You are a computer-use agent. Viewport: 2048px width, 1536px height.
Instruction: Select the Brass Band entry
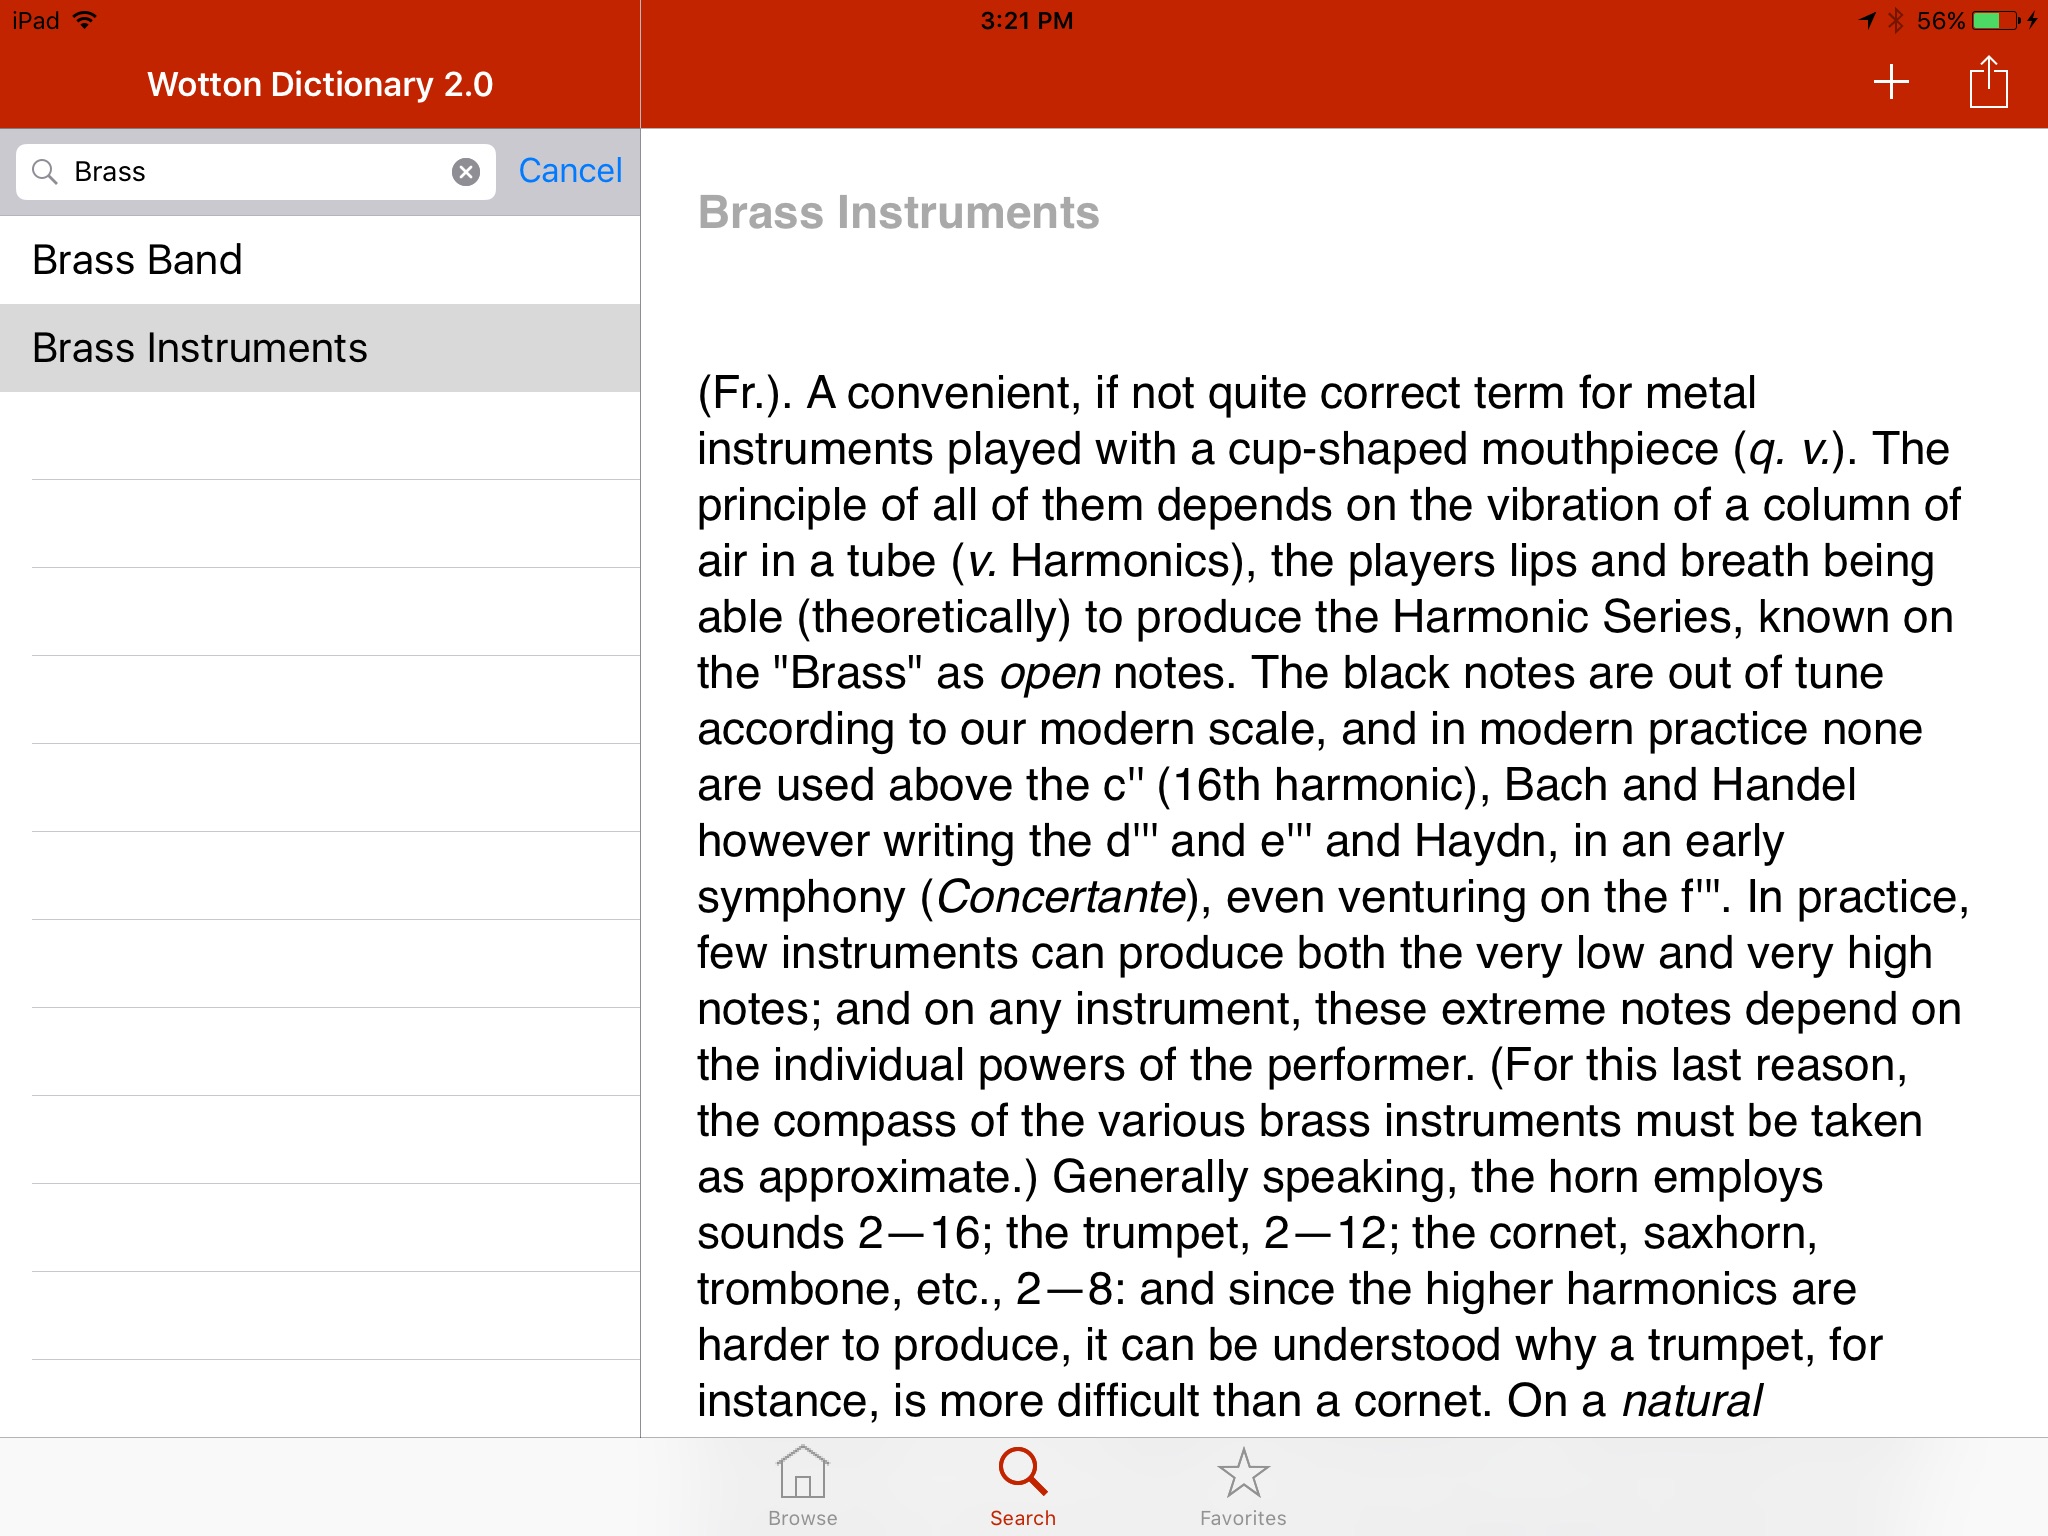pos(319,260)
